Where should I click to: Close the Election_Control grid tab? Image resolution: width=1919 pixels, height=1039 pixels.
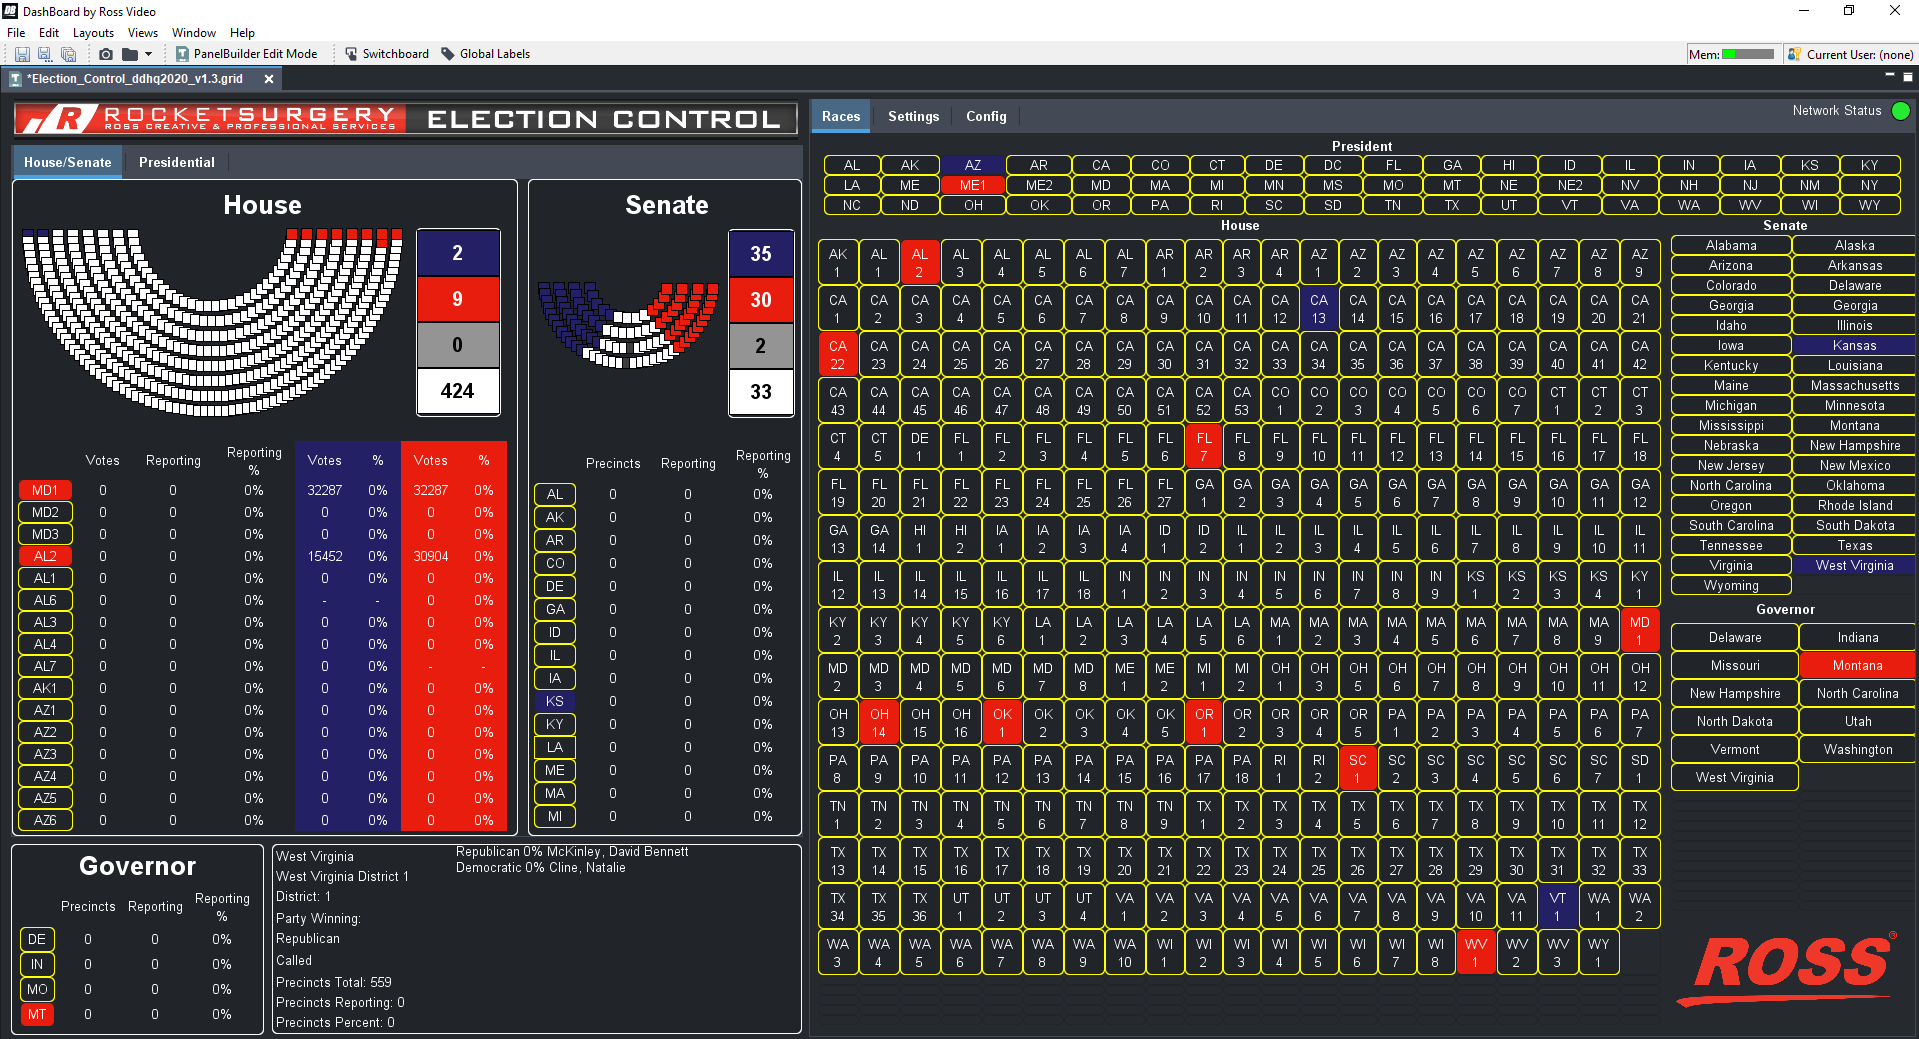coord(269,79)
